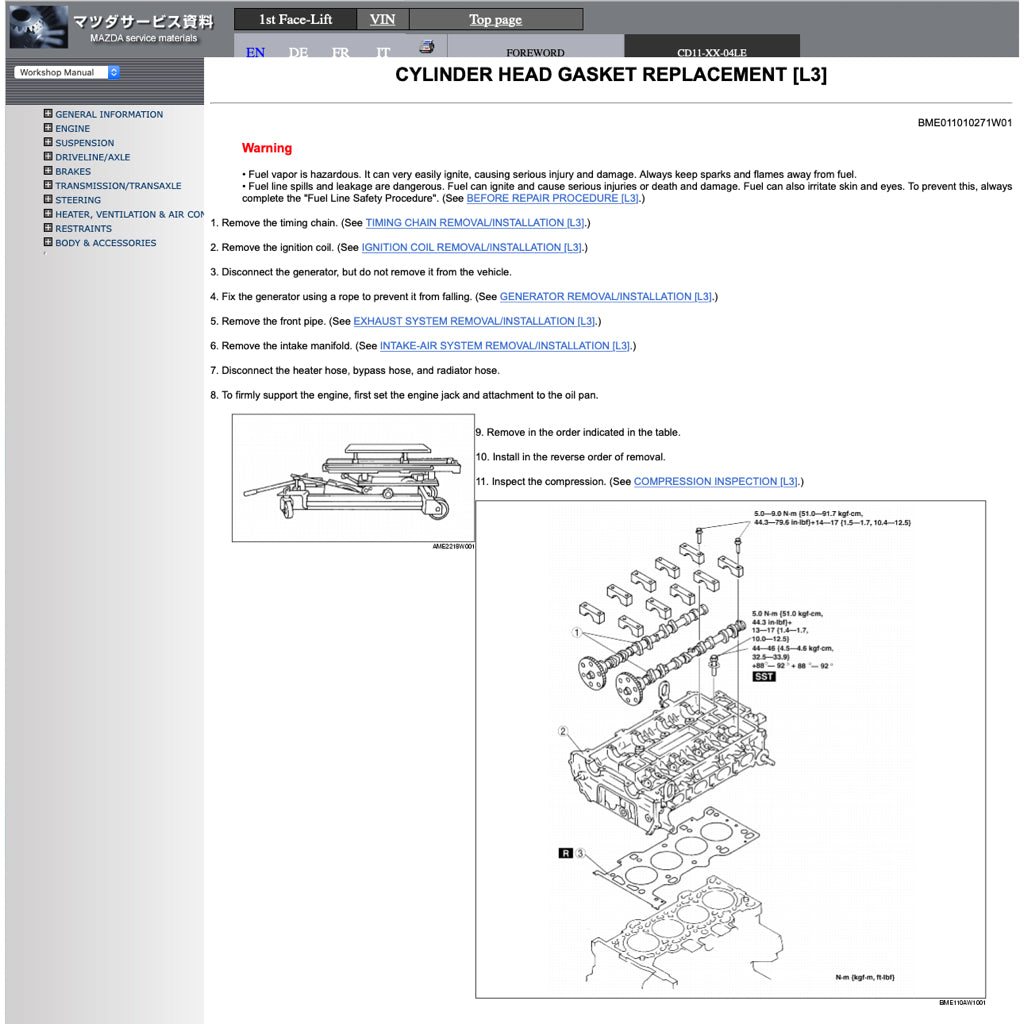
Task: Expand the TRANSMISSION/TRANSAXLE category
Action: coord(47,185)
